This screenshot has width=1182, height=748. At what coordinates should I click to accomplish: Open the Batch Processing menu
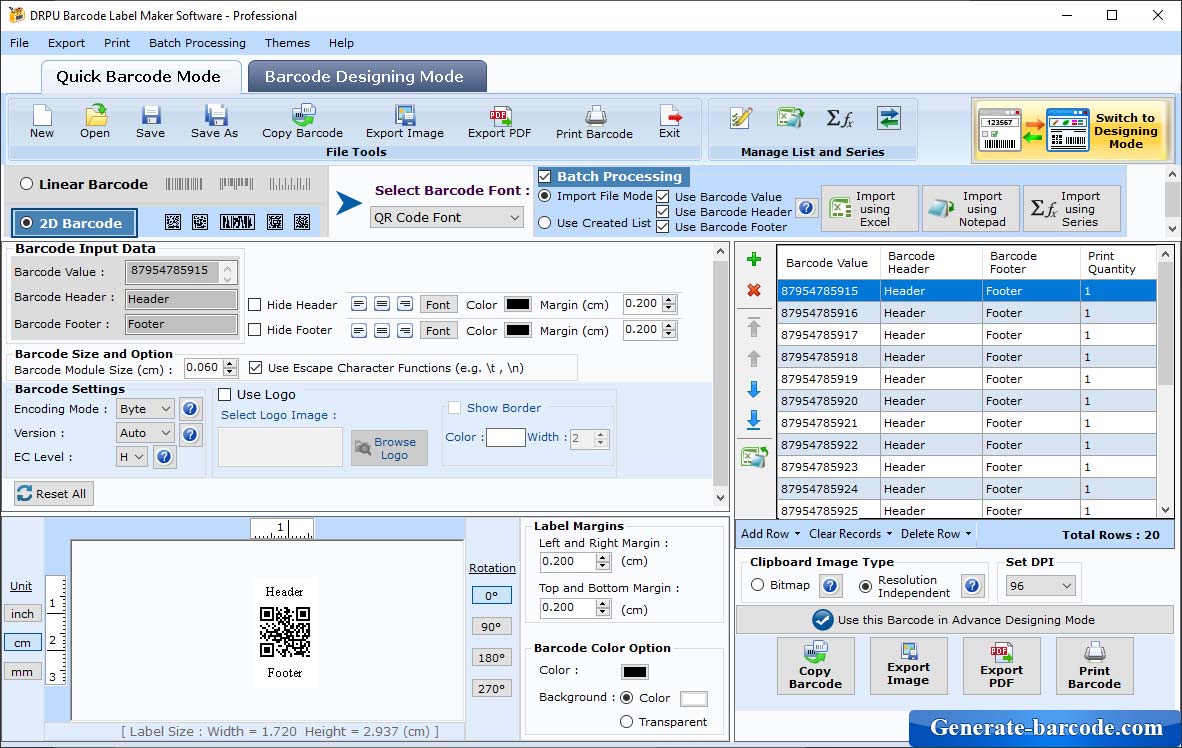coord(198,43)
